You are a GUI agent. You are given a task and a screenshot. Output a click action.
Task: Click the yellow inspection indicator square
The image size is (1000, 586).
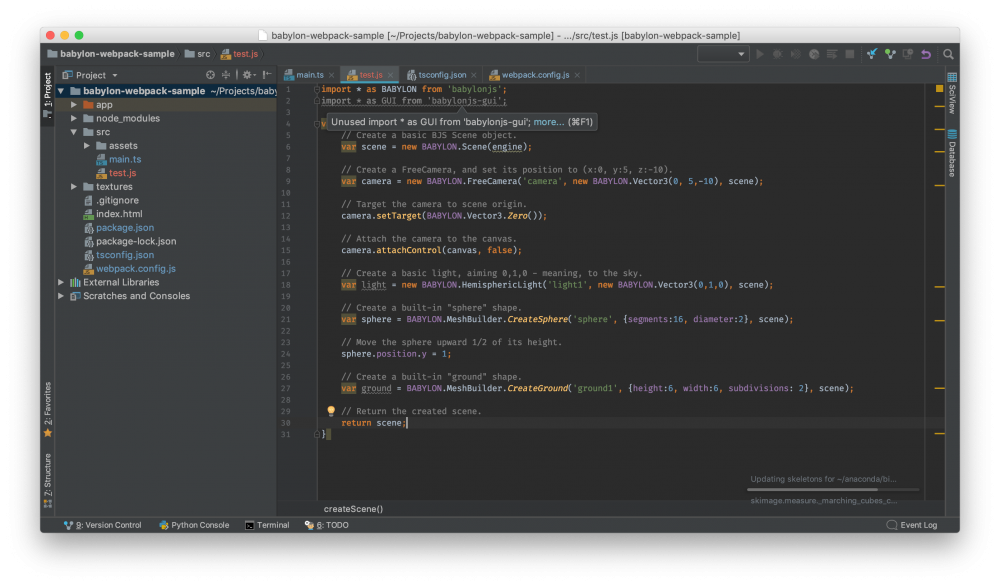pyautogui.click(x=939, y=89)
